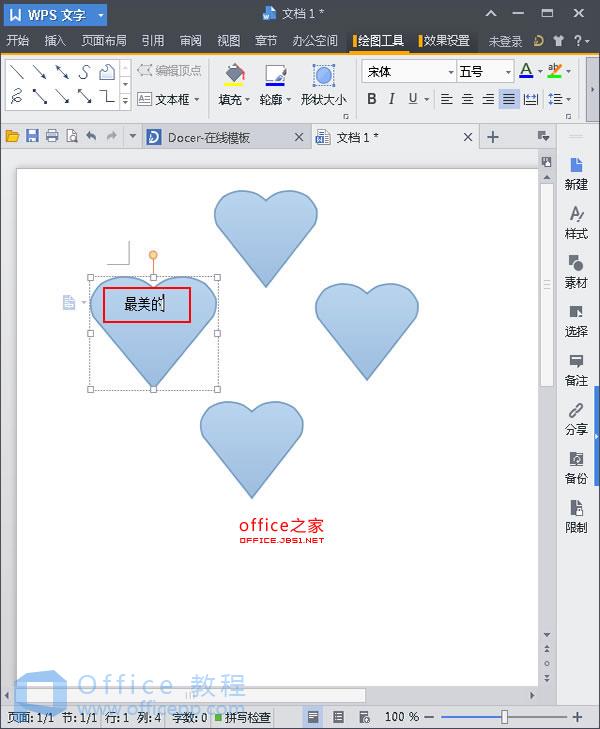Redo the last action
Viewport: 600px width, 729px height.
tap(112, 136)
